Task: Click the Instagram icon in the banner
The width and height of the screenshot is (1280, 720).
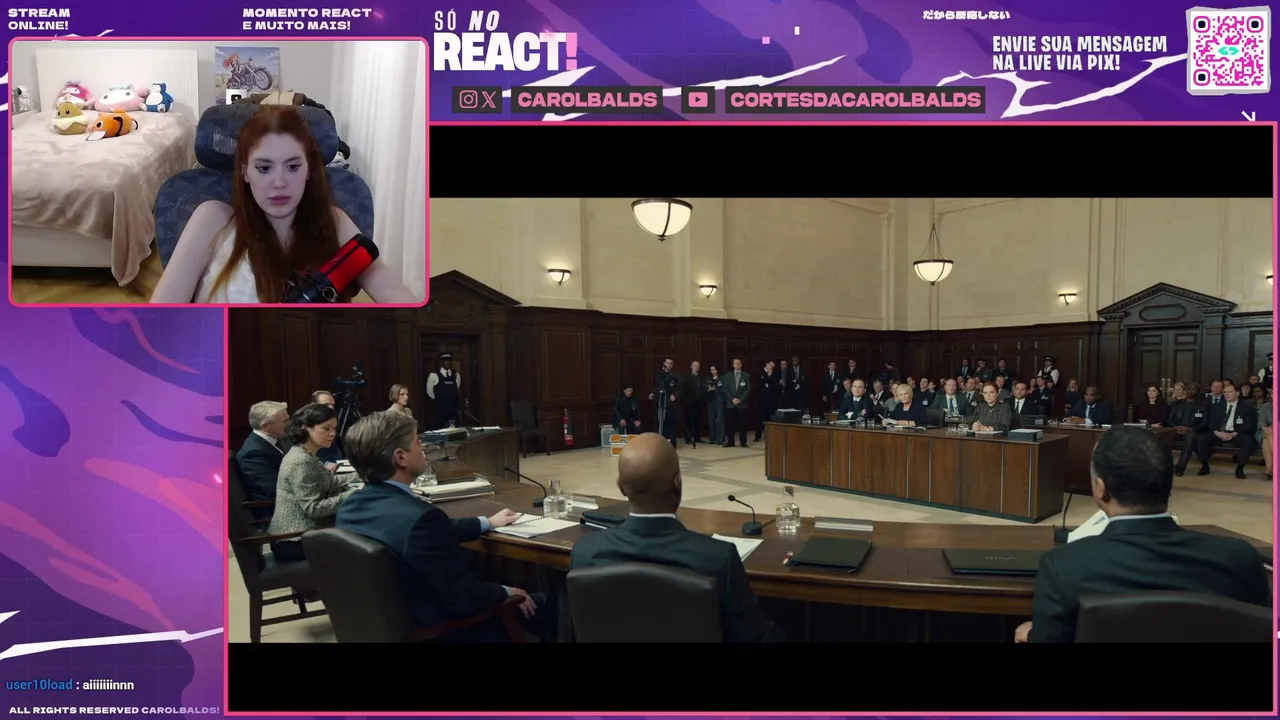Action: point(468,99)
